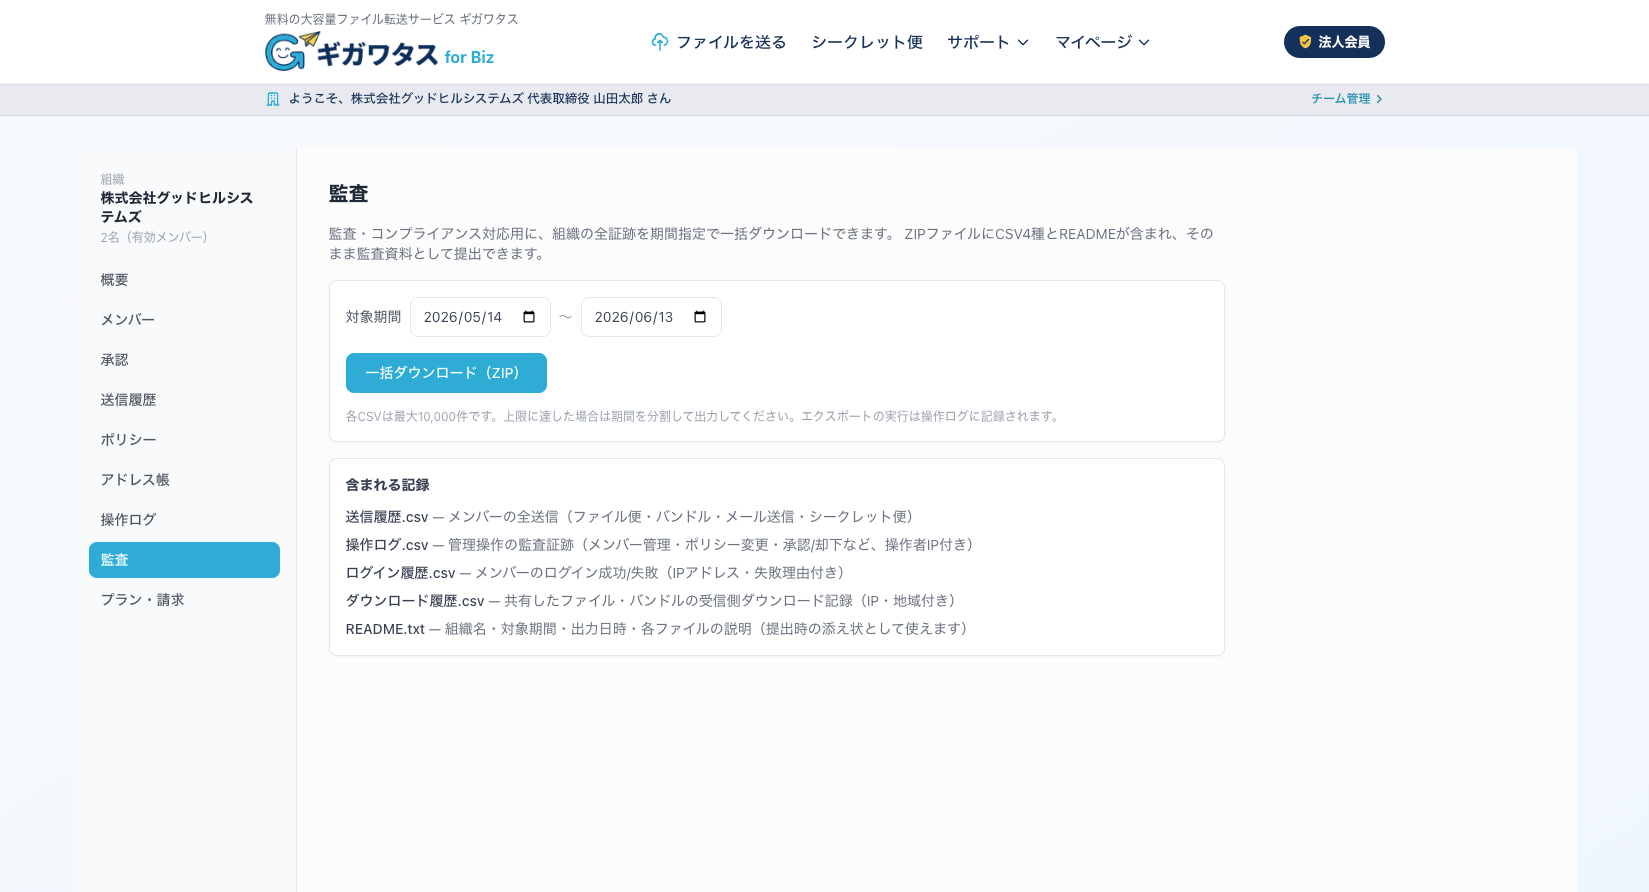Screen dimensions: 1649x892
Task: Select the active 監査 sidebar item
Action: [184, 560]
